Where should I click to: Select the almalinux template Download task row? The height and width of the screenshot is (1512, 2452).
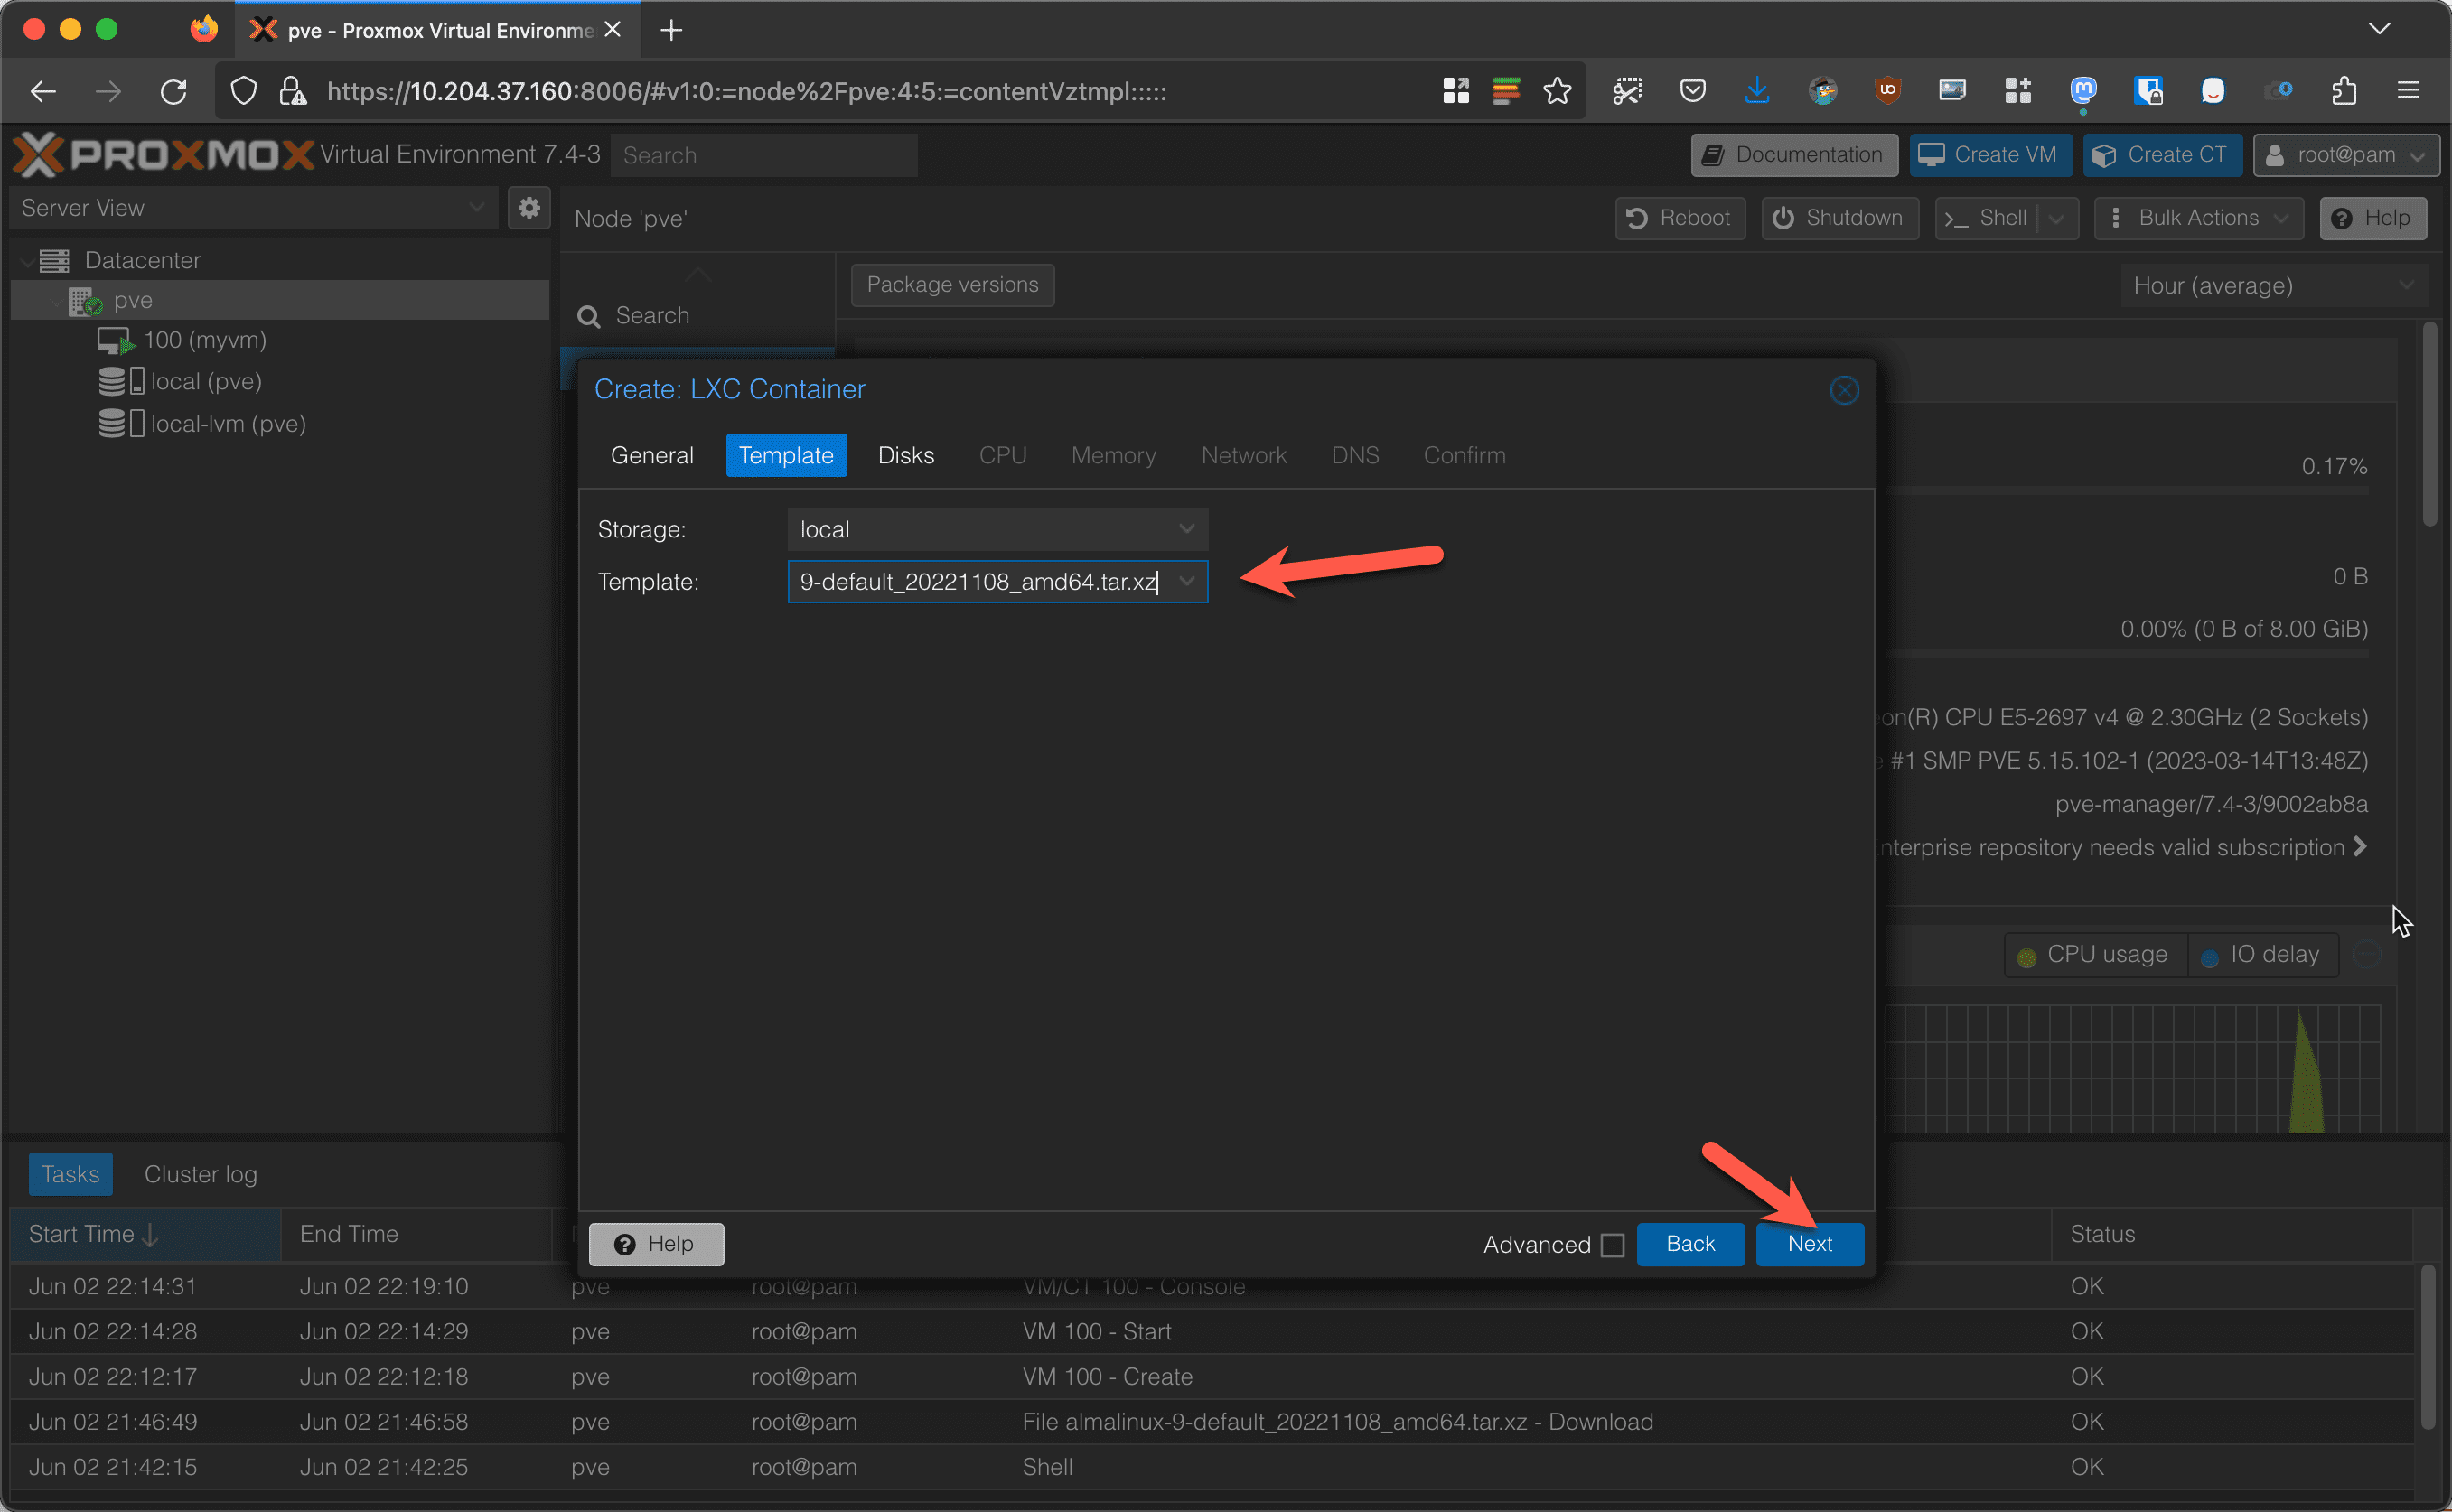(1212, 1421)
